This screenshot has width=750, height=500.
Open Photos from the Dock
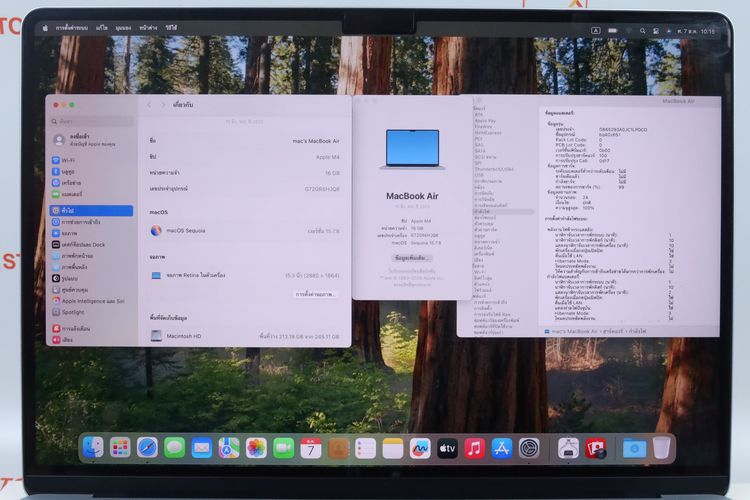(256, 448)
